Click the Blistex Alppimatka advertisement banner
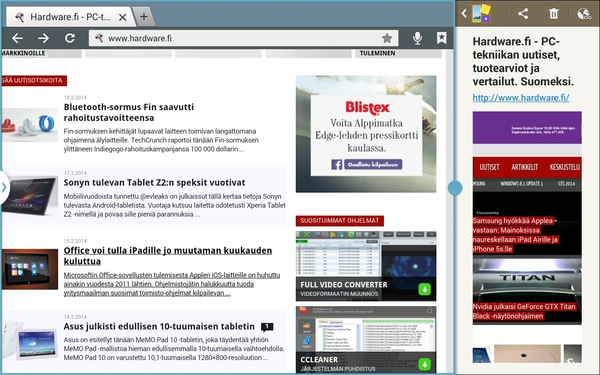The height and width of the screenshot is (375, 600). [366, 134]
